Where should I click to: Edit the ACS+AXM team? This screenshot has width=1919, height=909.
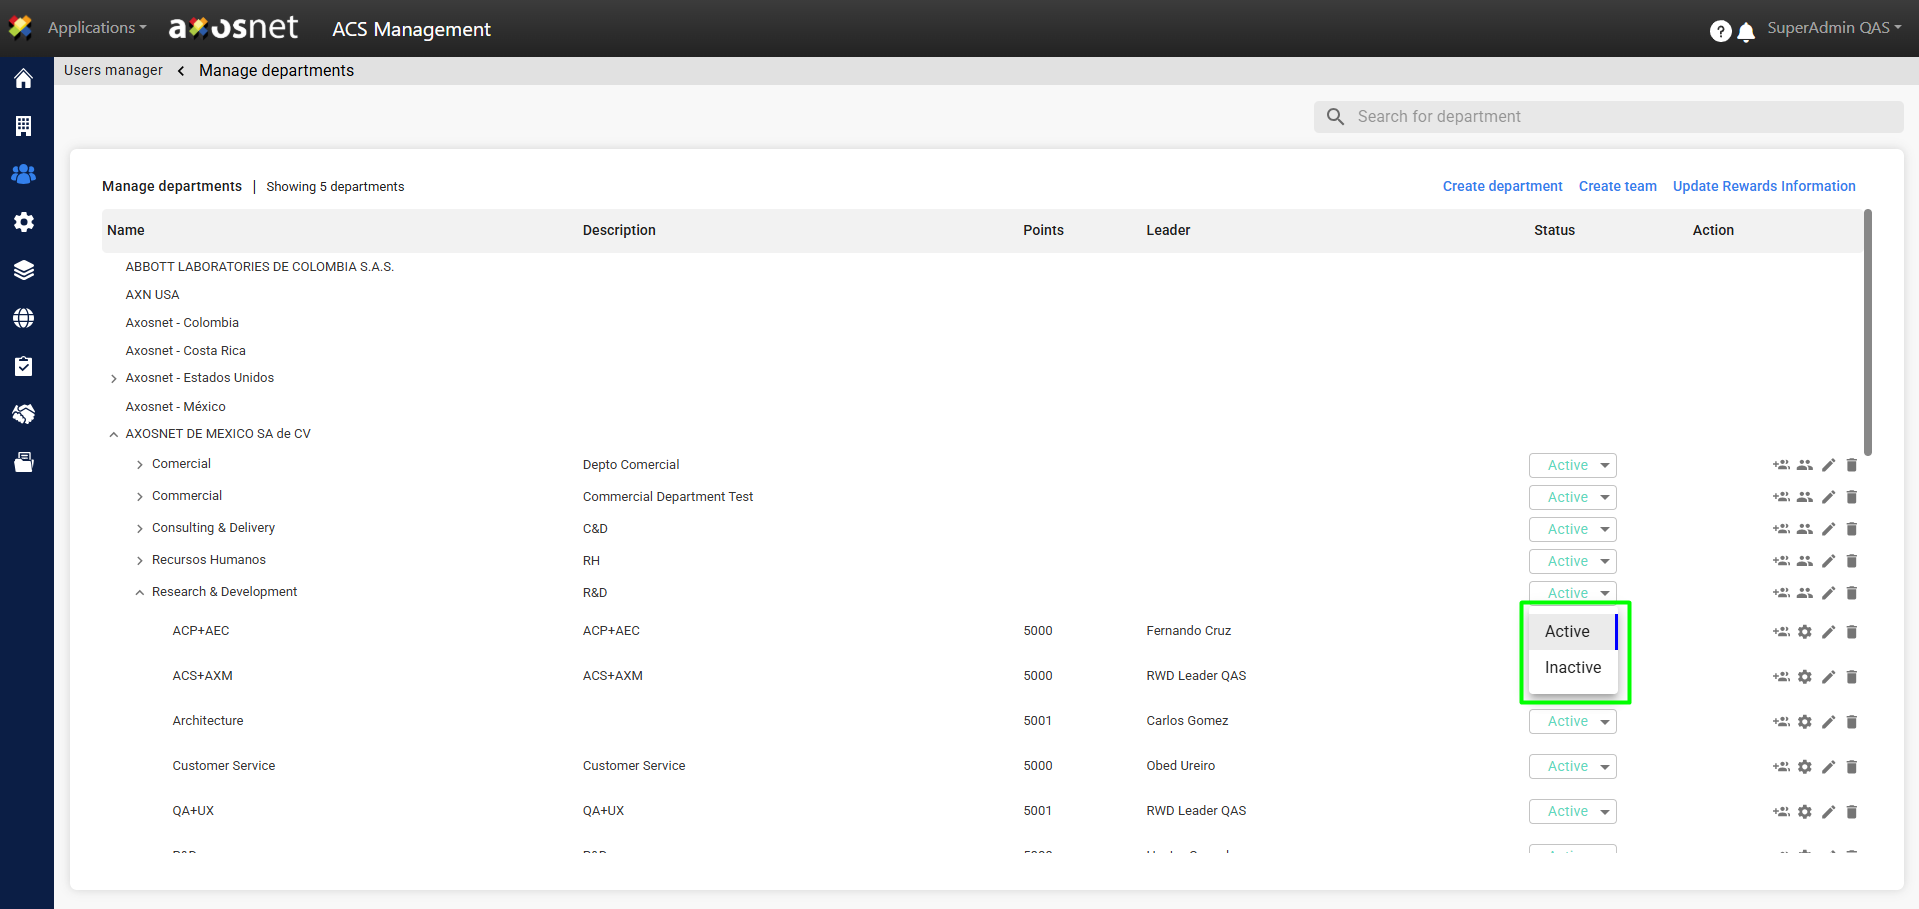click(1828, 677)
